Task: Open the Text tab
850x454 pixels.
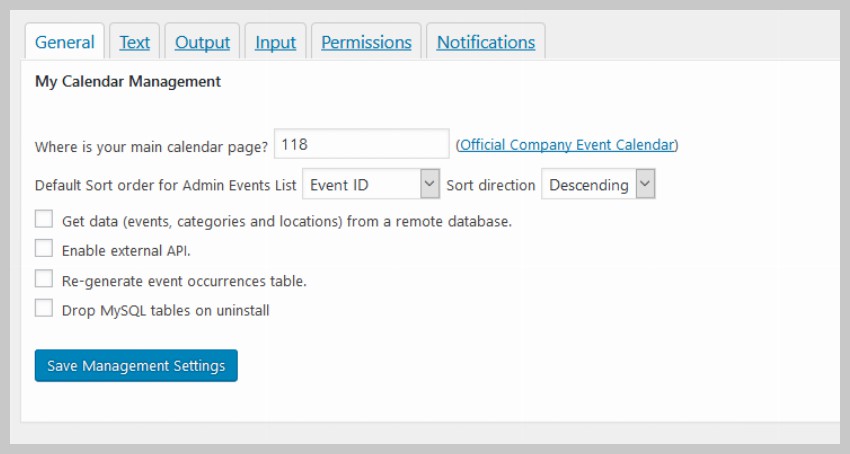Action: coord(134,42)
